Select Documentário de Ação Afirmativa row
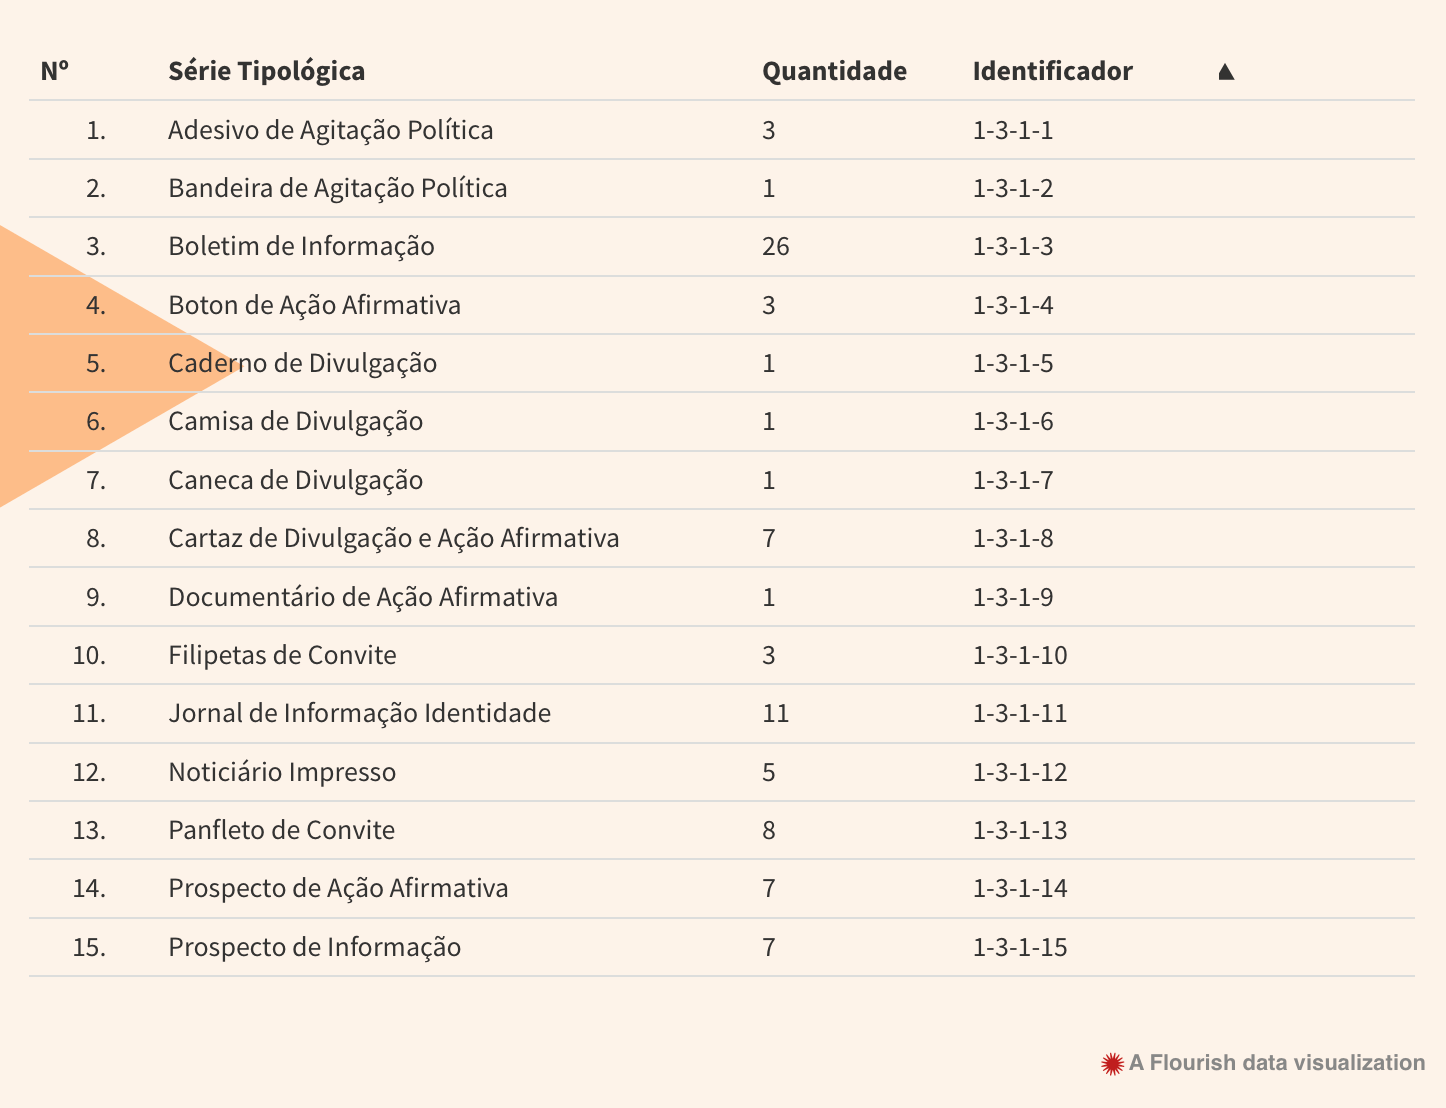 (363, 597)
